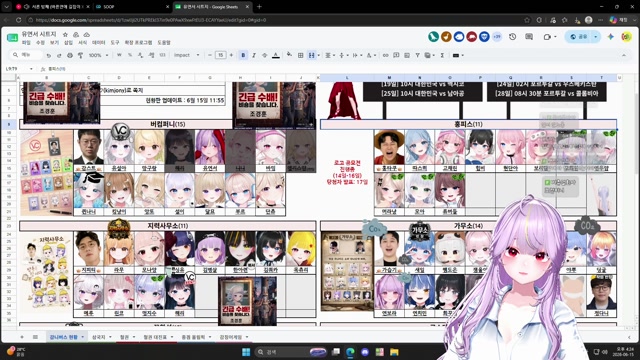Image resolution: width=640 pixels, height=360 pixels.
Task: Click the print icon in toolbar
Action: click(70, 55)
